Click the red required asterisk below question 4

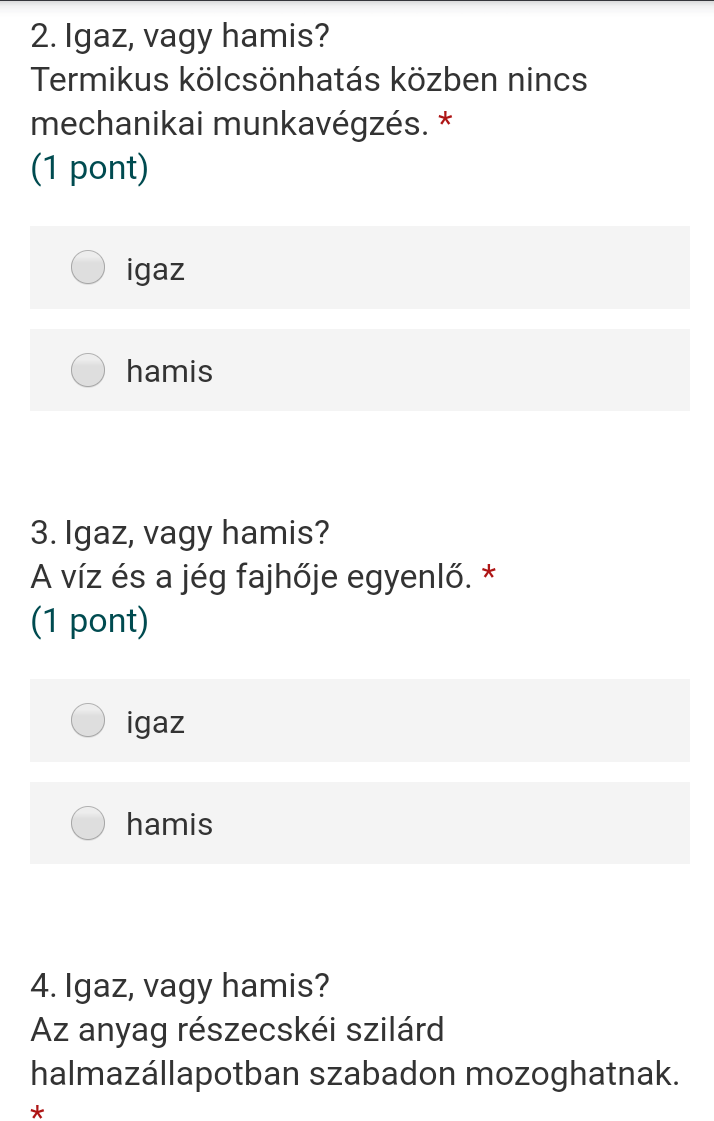38,1112
